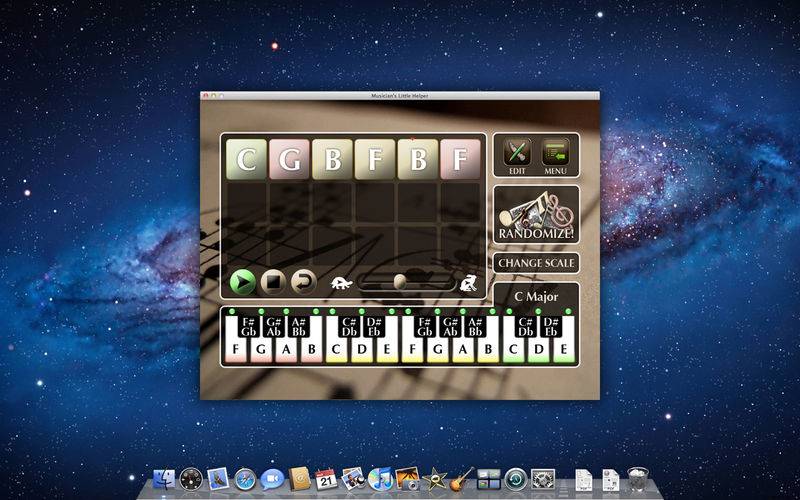800x500 pixels.
Task: Play the first C#/Db black key
Action: point(349,327)
